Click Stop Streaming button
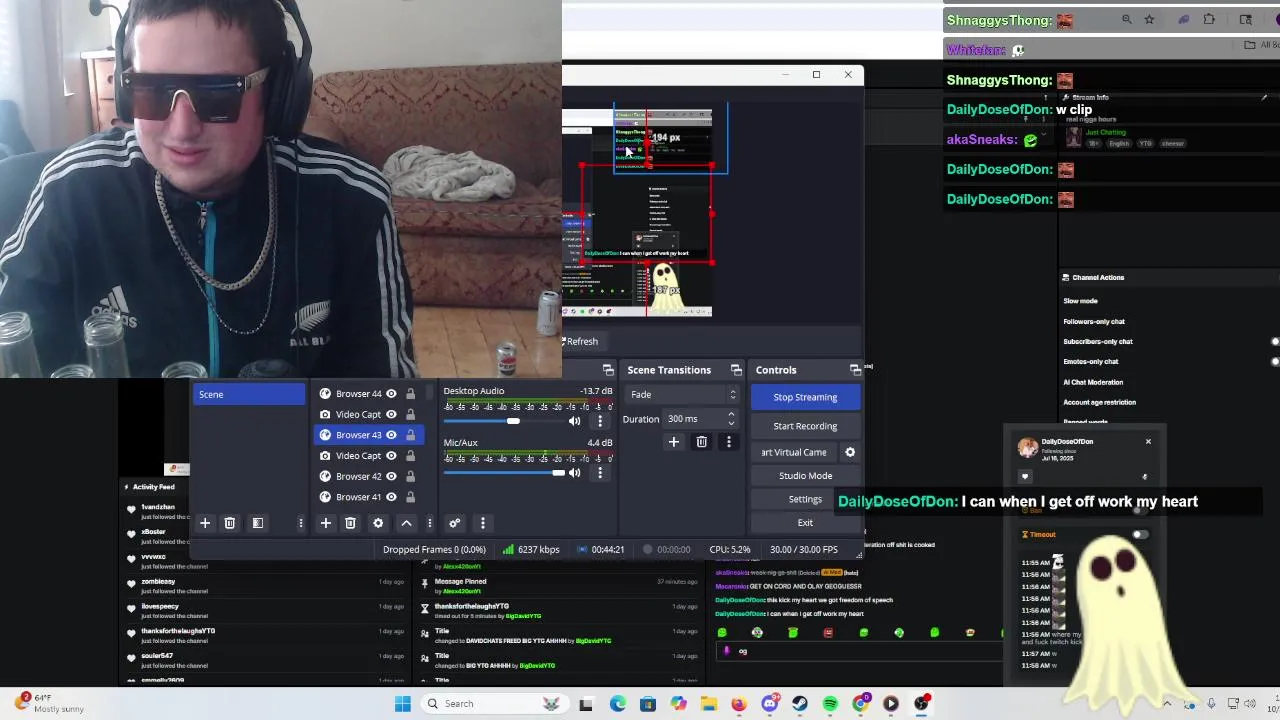 tap(805, 397)
